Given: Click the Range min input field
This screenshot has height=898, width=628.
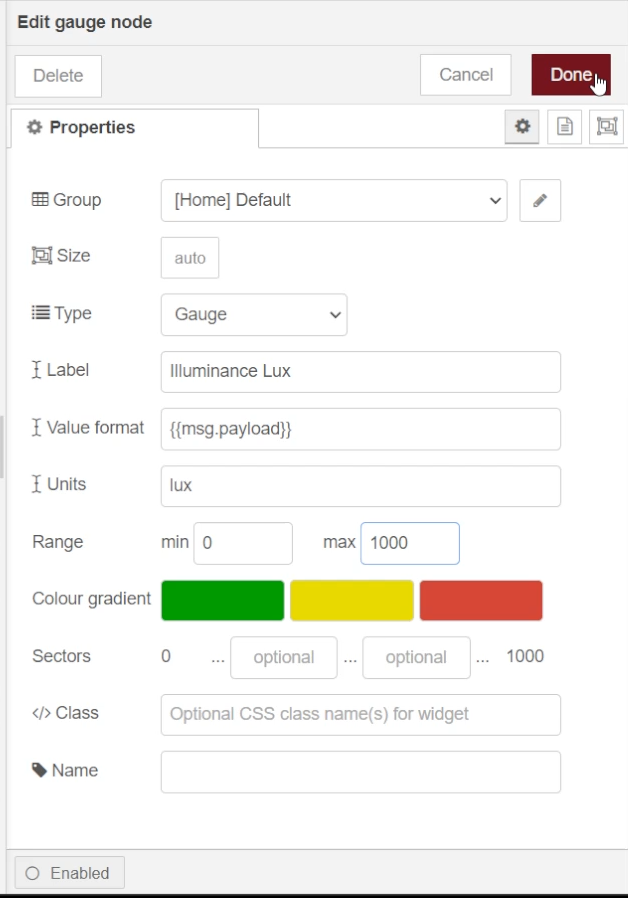Looking at the screenshot, I should [x=243, y=543].
